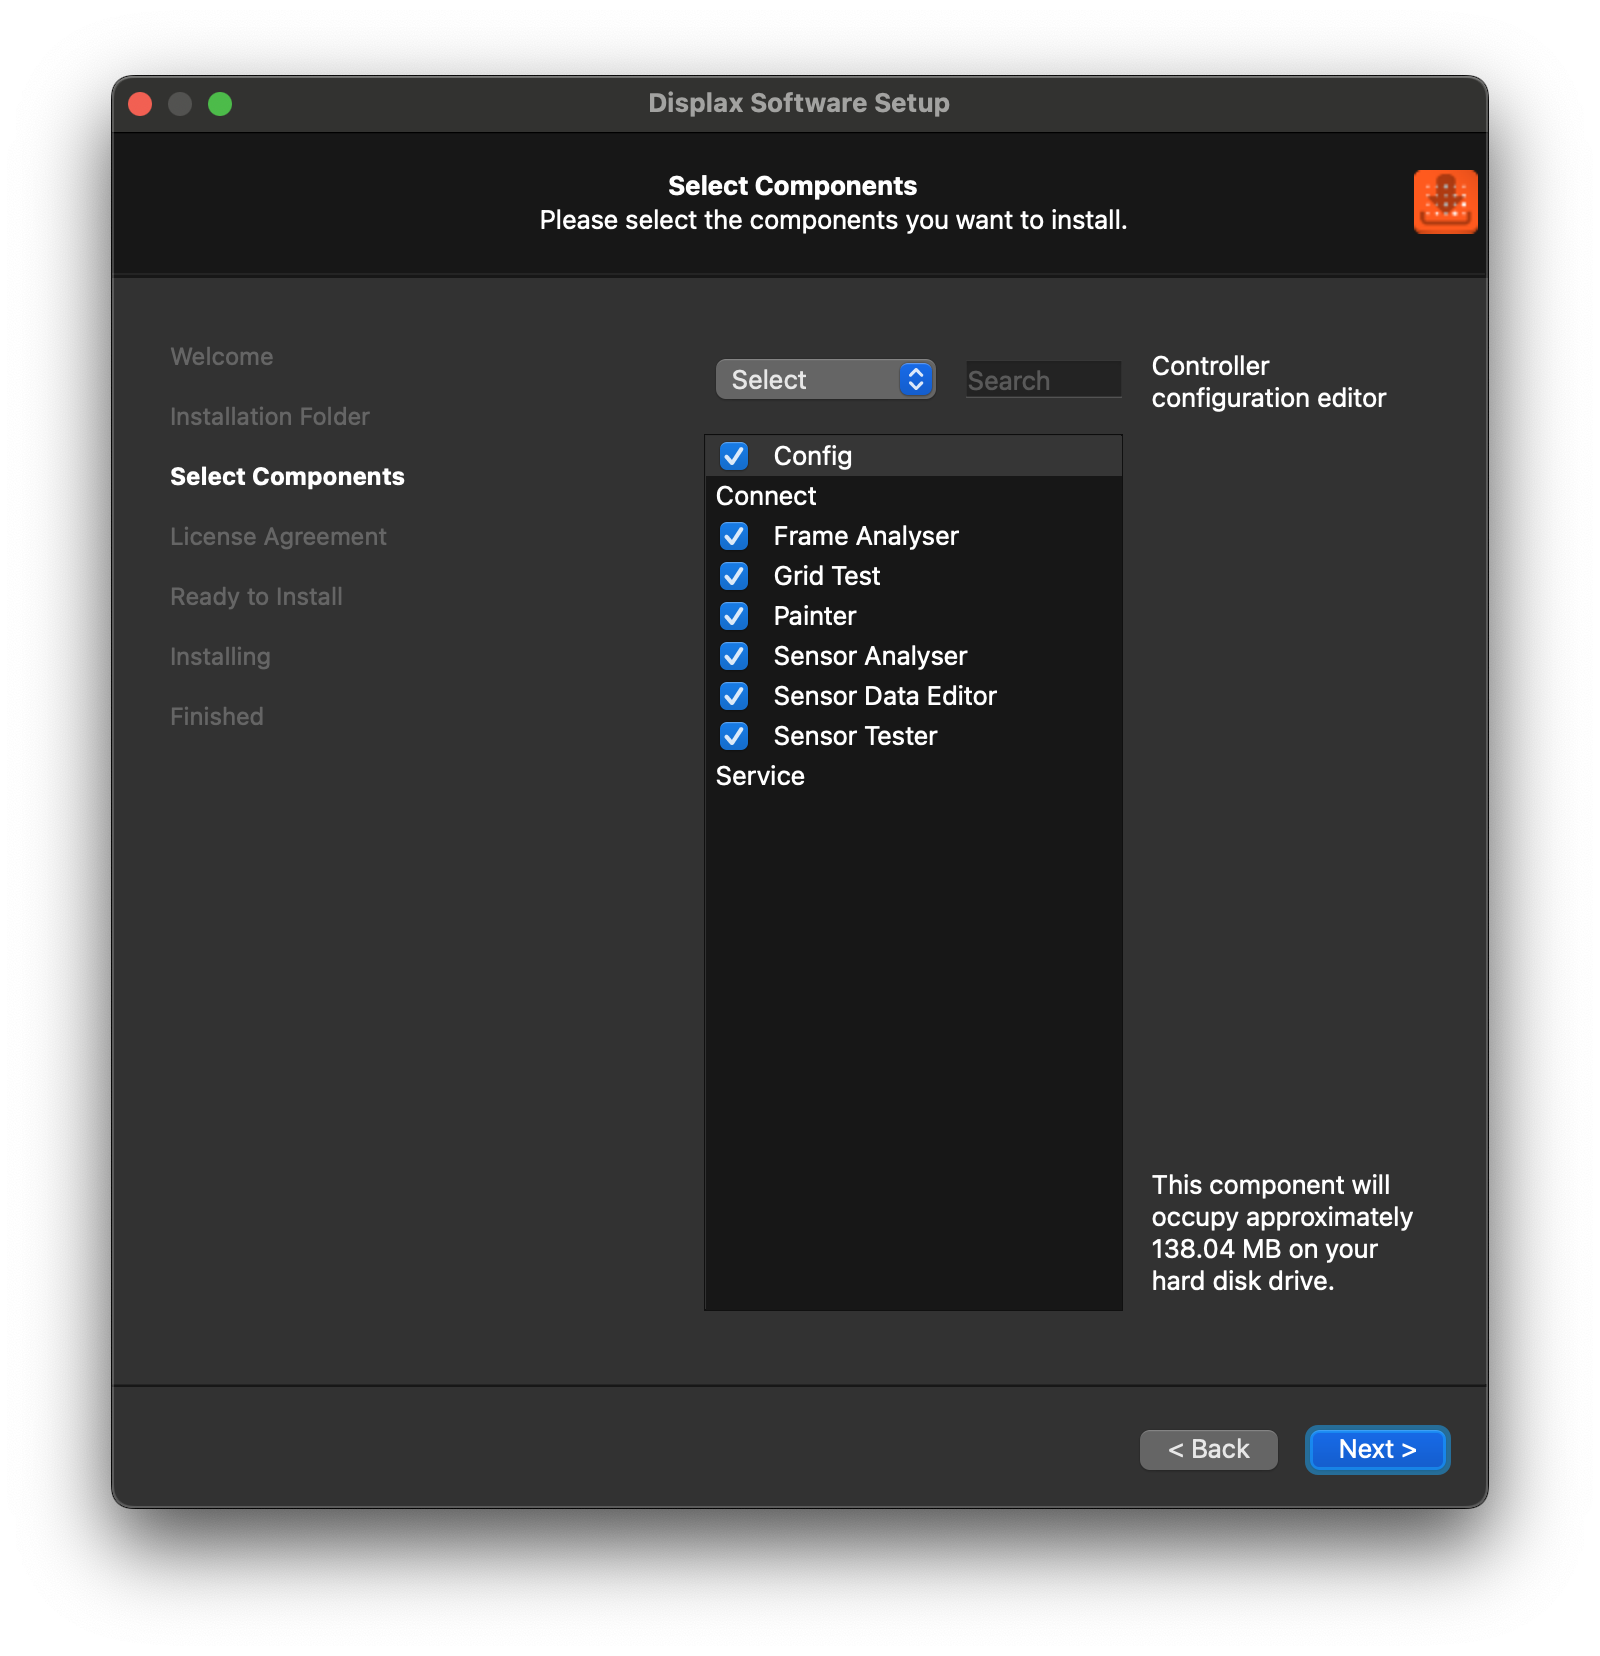
Task: Click License Agreement step in sidebar
Action: 278,537
